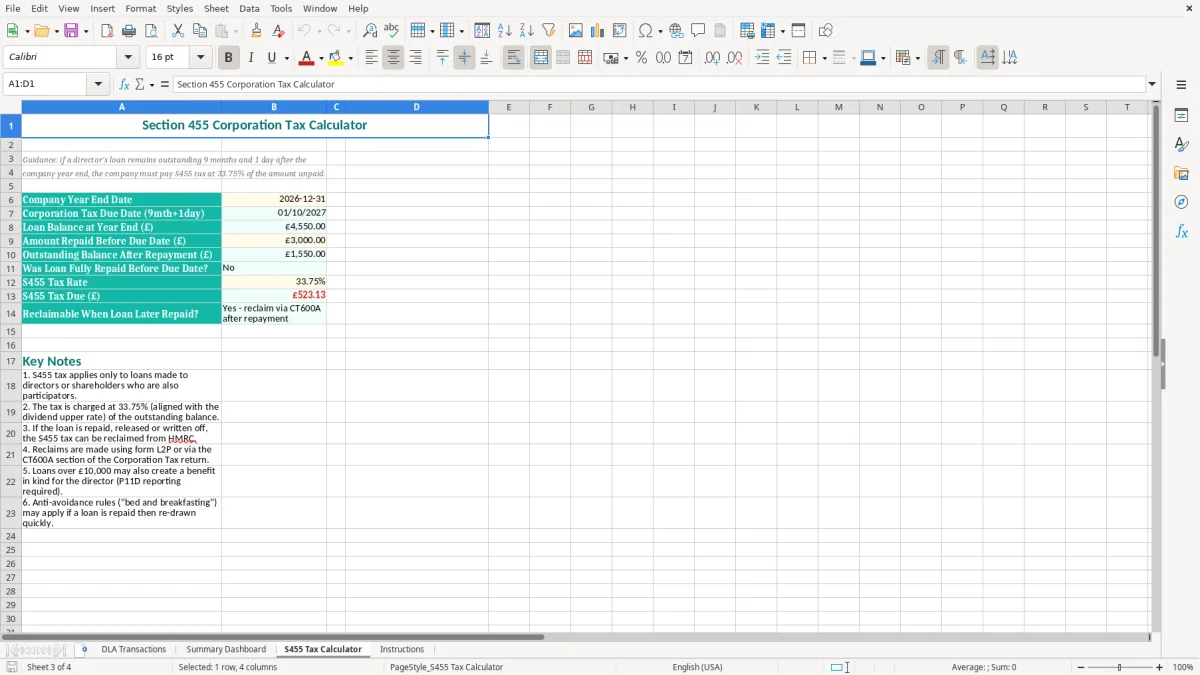This screenshot has width=1200, height=675.
Task: Apply the red font color
Action: [307, 58]
